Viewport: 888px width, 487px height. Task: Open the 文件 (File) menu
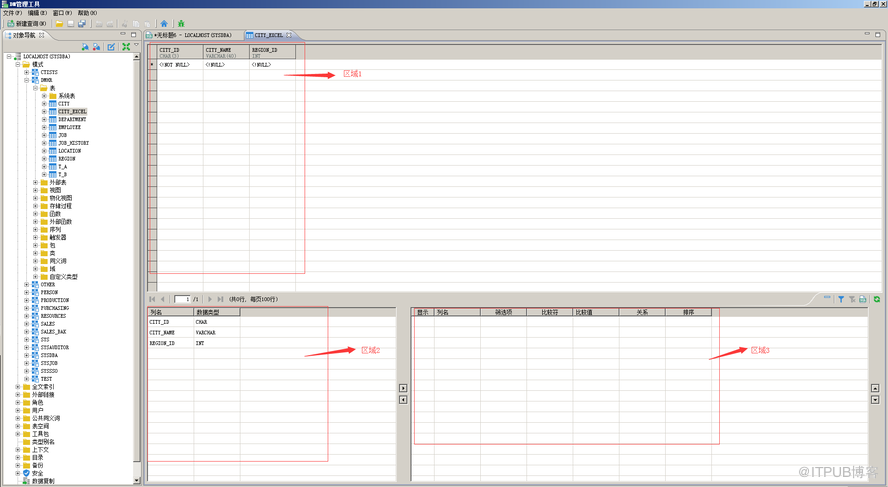(12, 13)
